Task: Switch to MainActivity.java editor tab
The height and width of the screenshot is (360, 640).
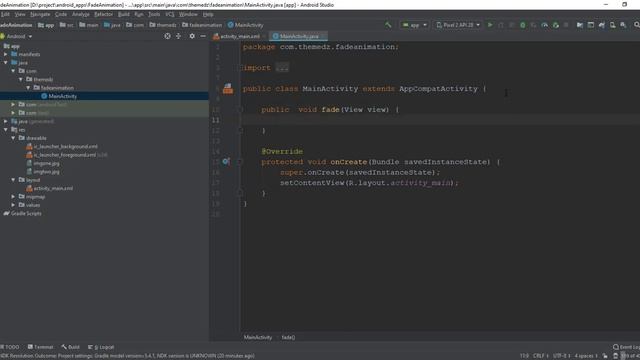Action: pyautogui.click(x=298, y=36)
